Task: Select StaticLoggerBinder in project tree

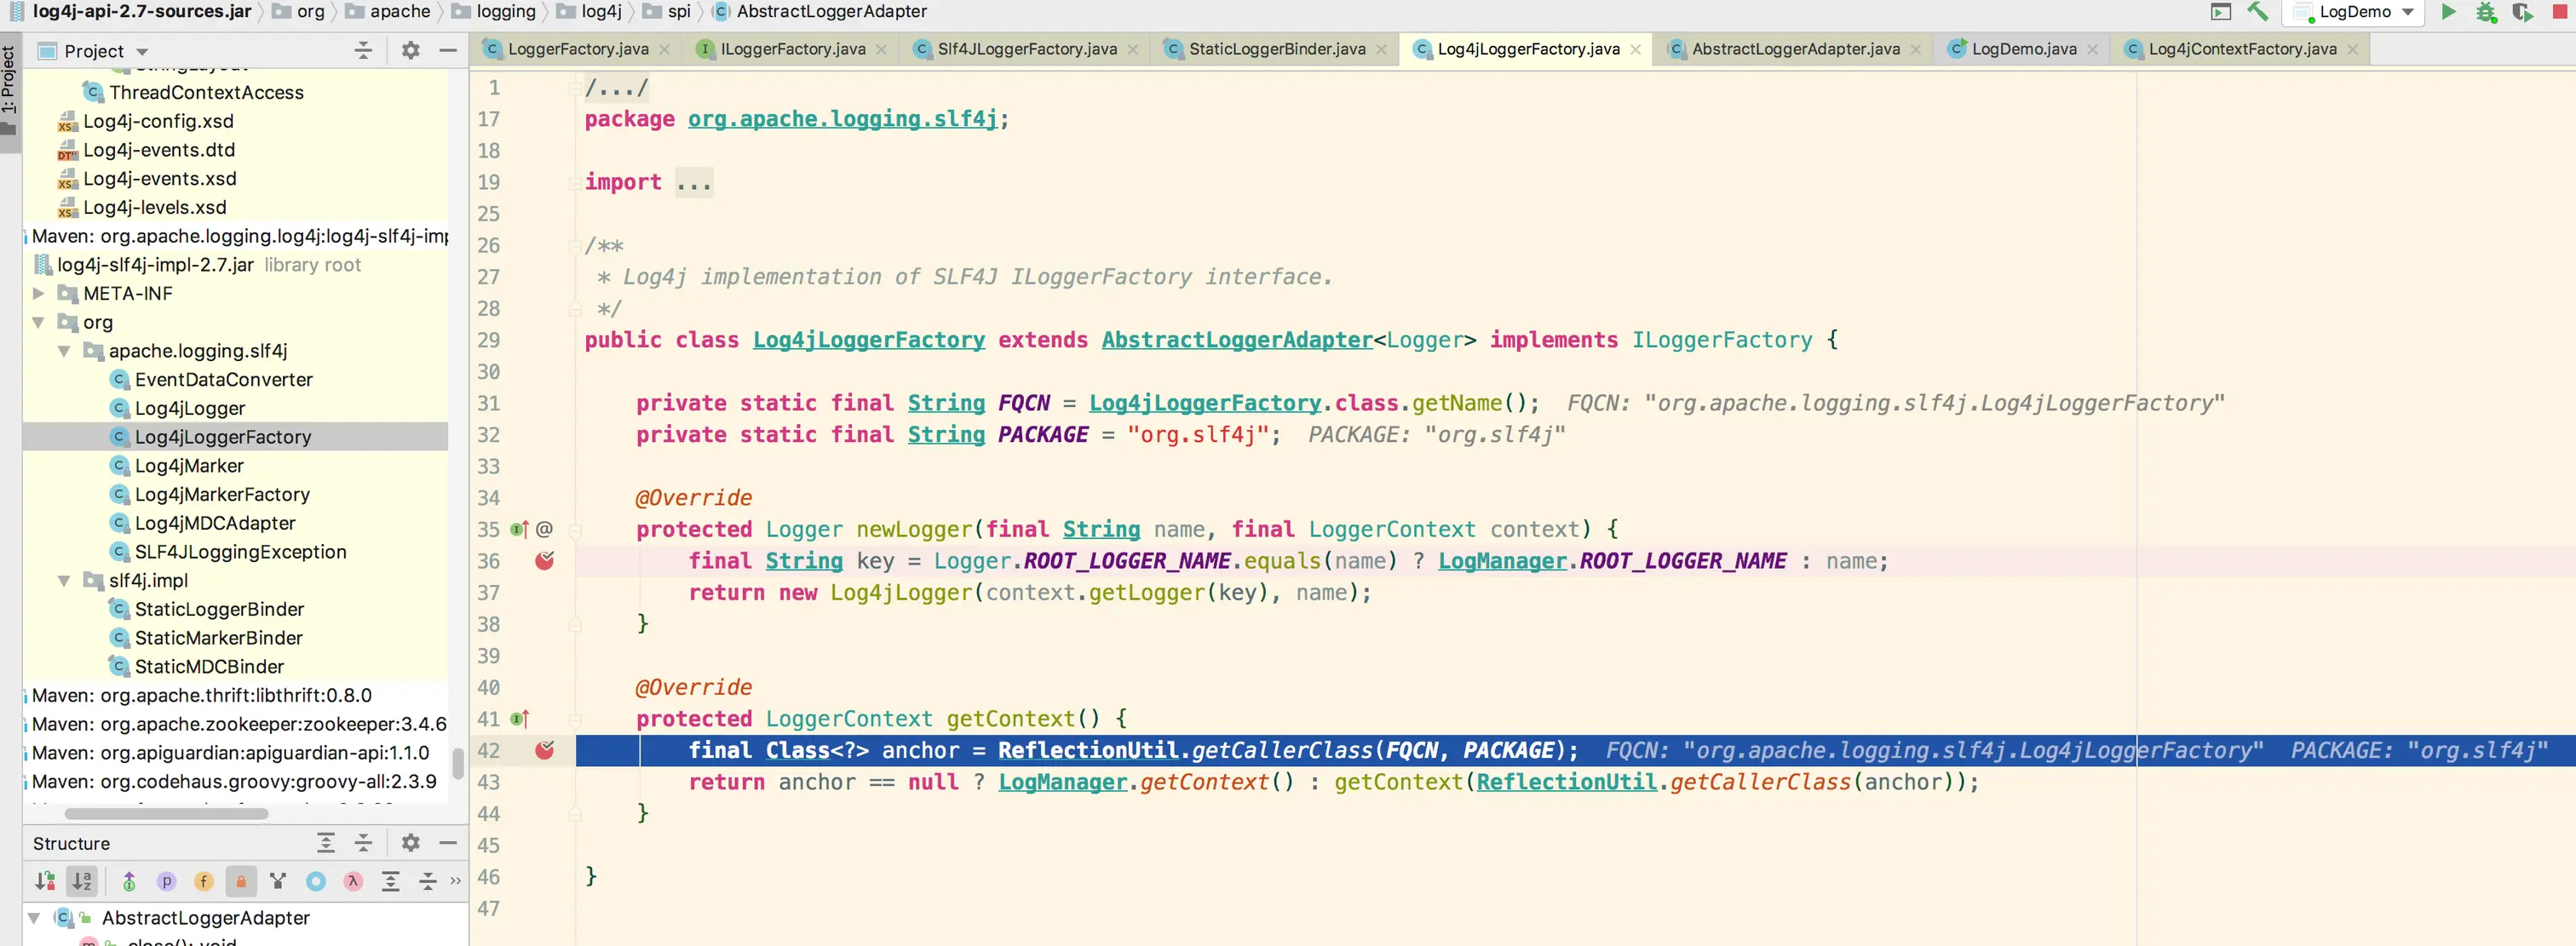Action: (x=219, y=609)
